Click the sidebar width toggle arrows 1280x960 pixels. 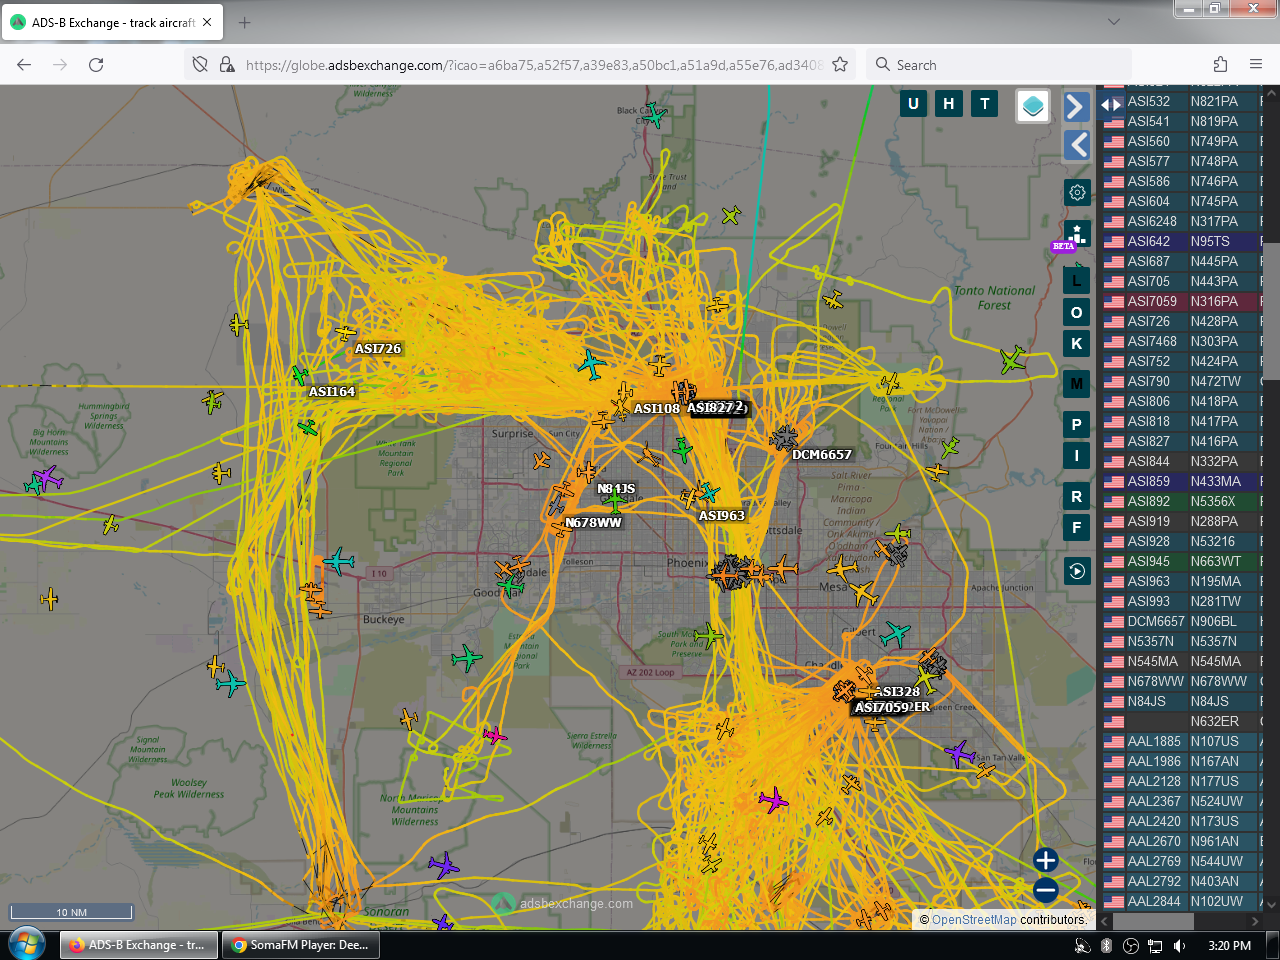coord(1111,104)
